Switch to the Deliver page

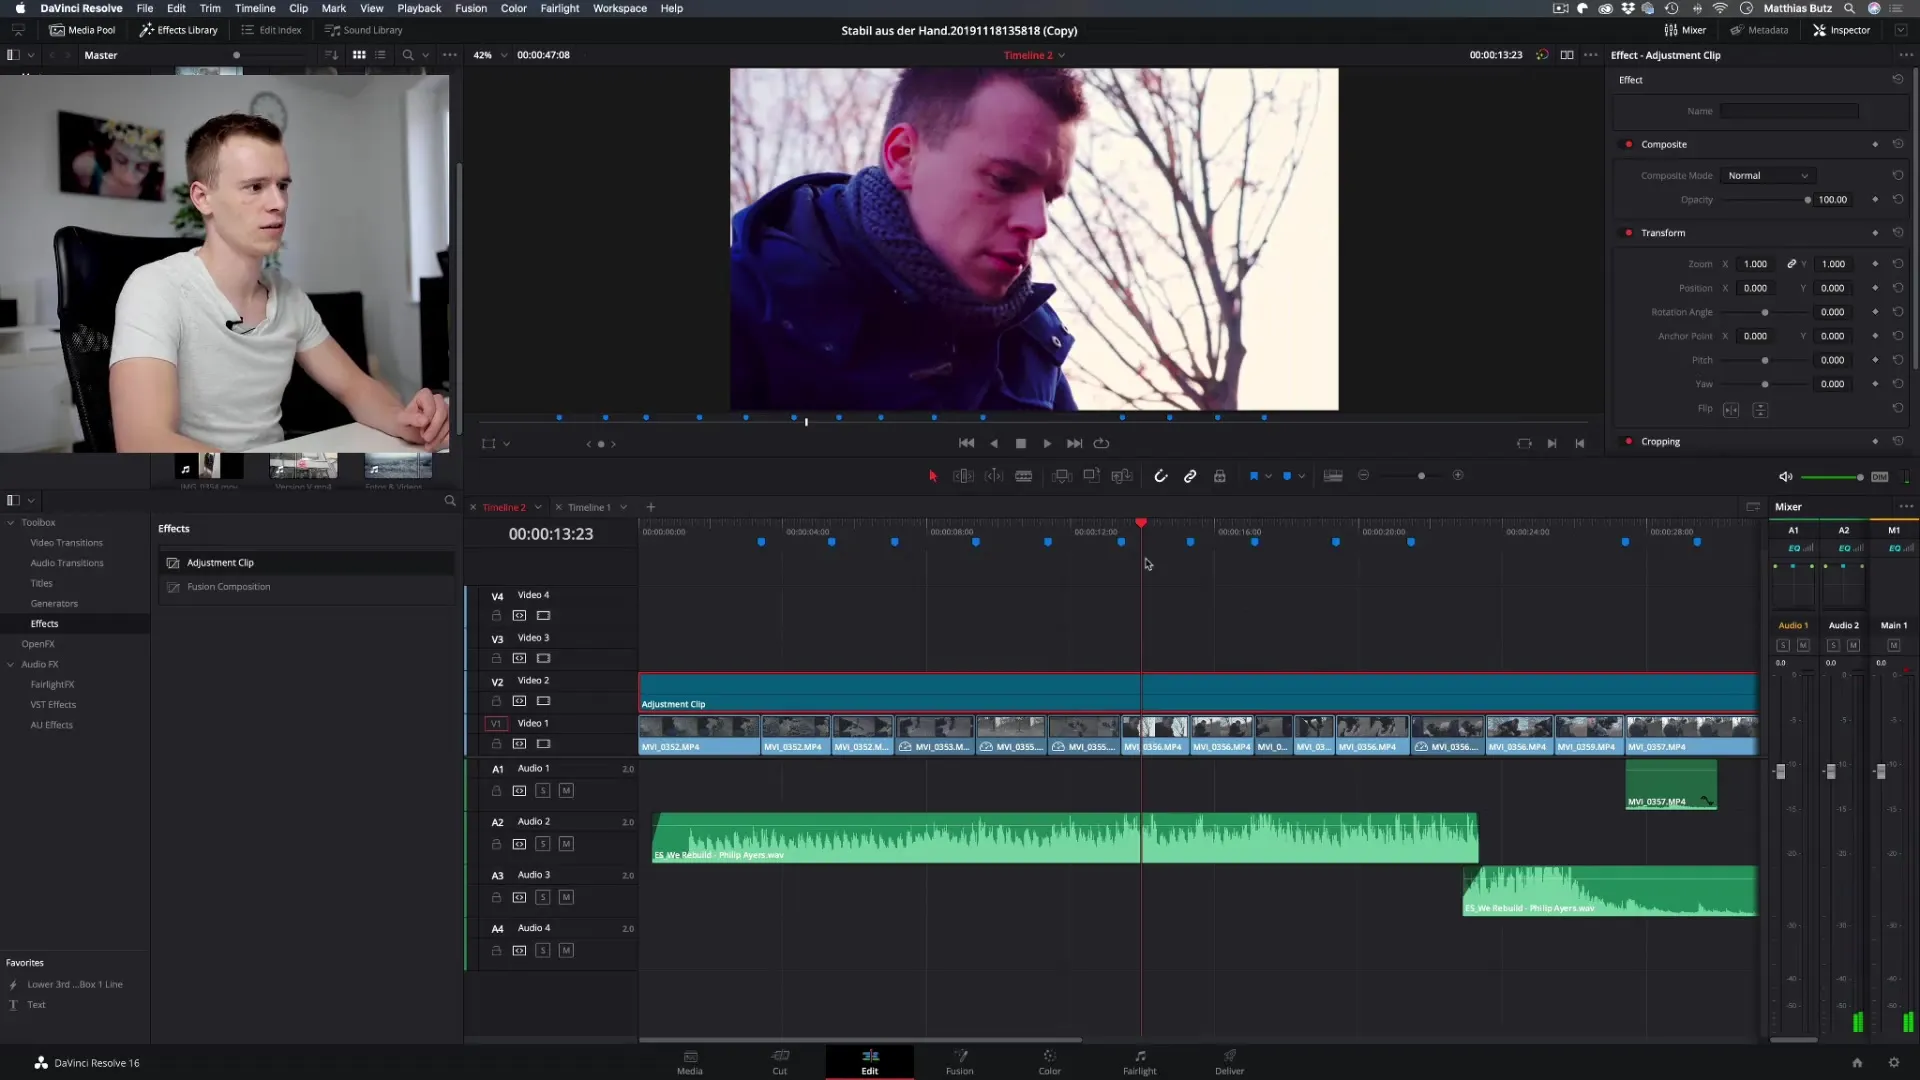point(1229,1062)
